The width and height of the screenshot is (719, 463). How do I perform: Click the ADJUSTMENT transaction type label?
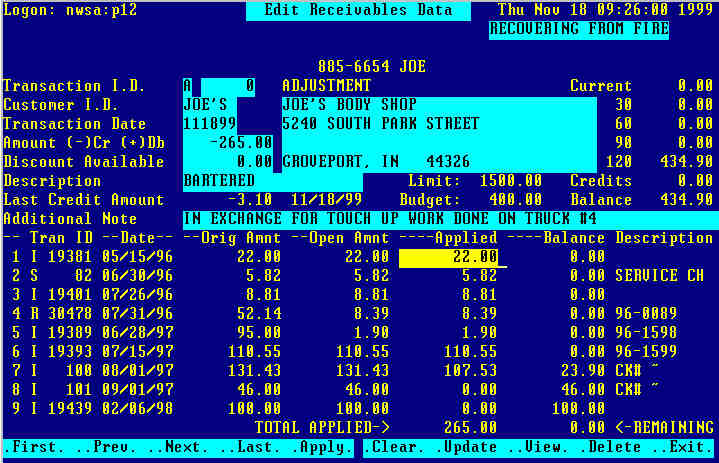point(326,86)
